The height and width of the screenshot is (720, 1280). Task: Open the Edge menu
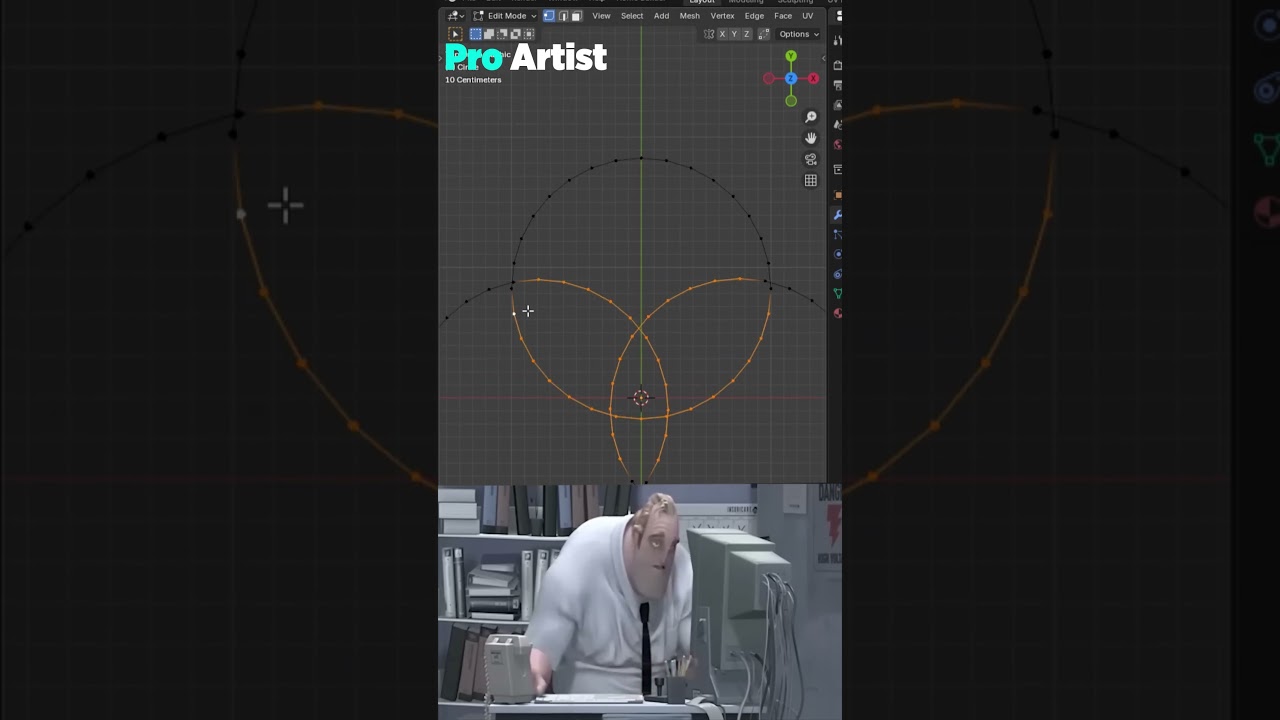point(754,16)
